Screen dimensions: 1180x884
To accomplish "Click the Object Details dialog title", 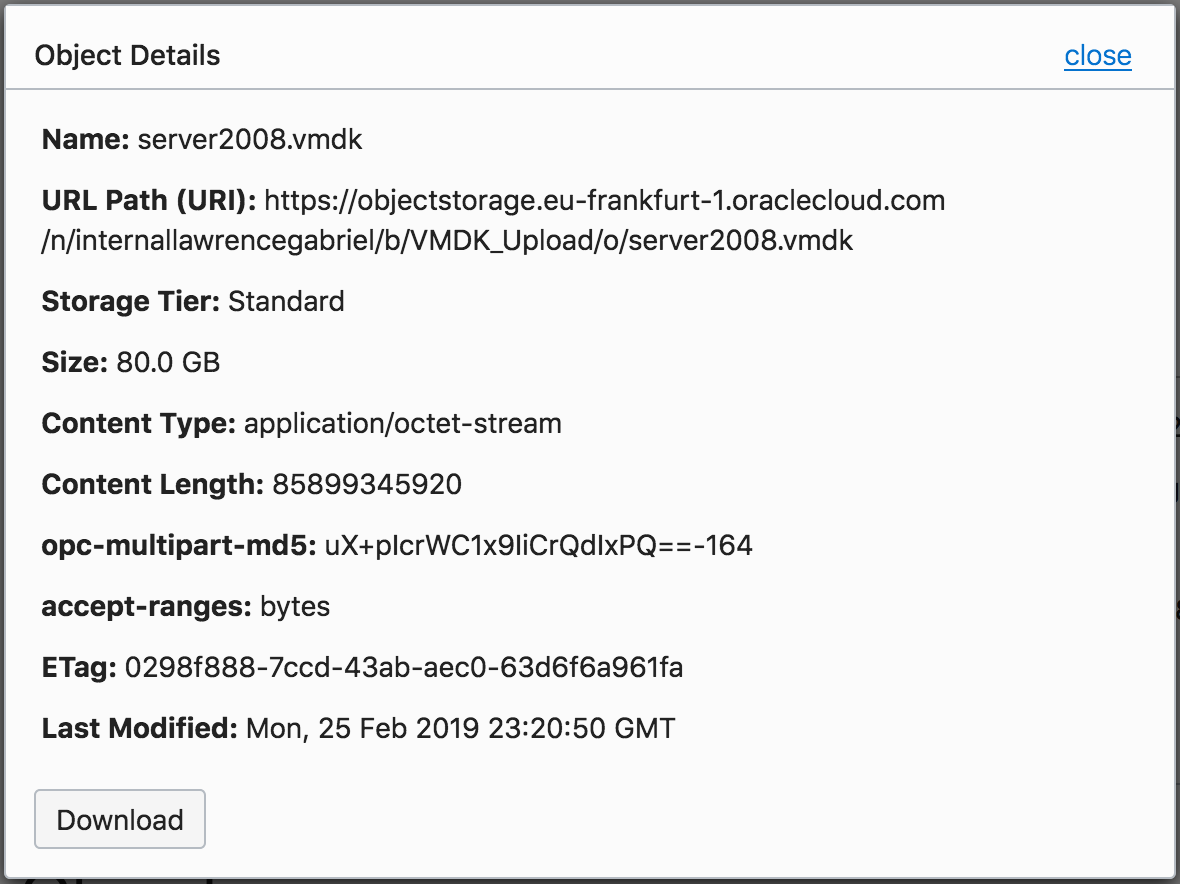I will [127, 55].
